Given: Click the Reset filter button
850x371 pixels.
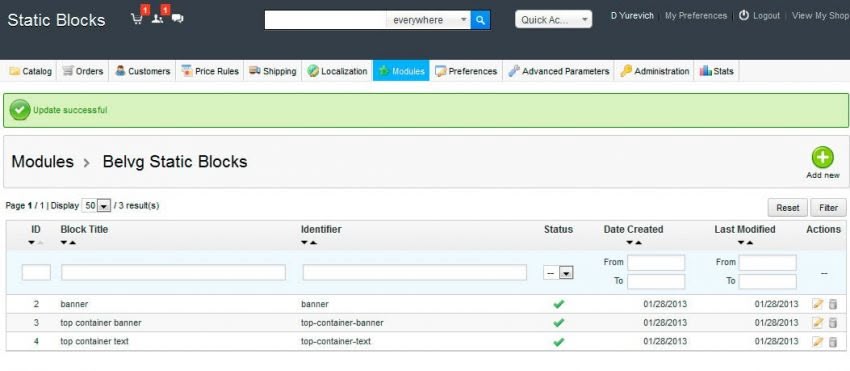Looking at the screenshot, I should tap(788, 208).
